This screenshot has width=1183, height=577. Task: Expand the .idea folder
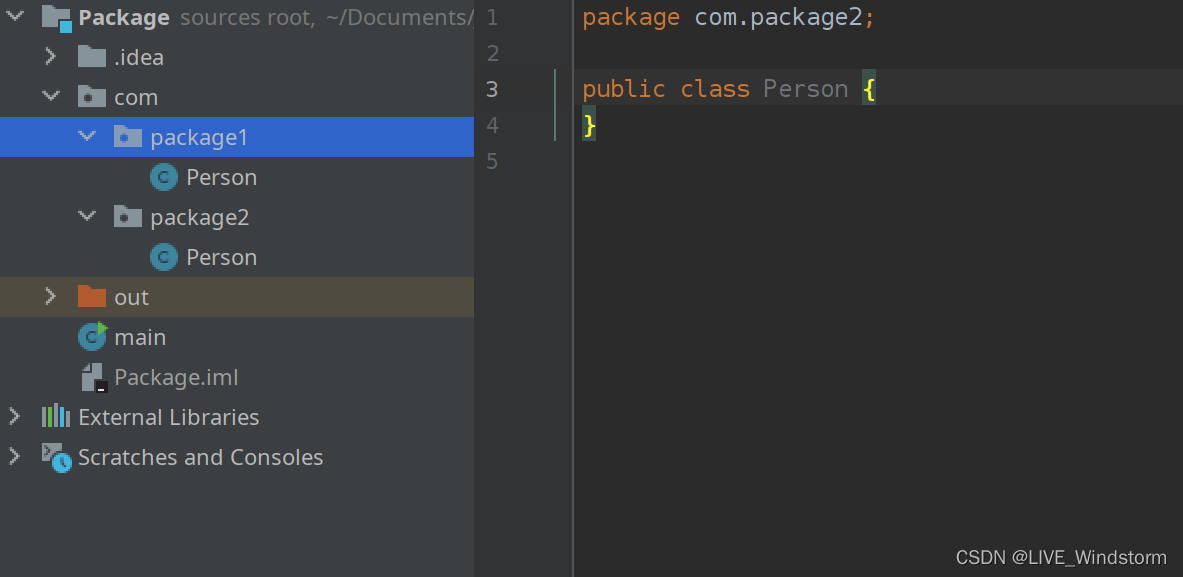coord(51,57)
